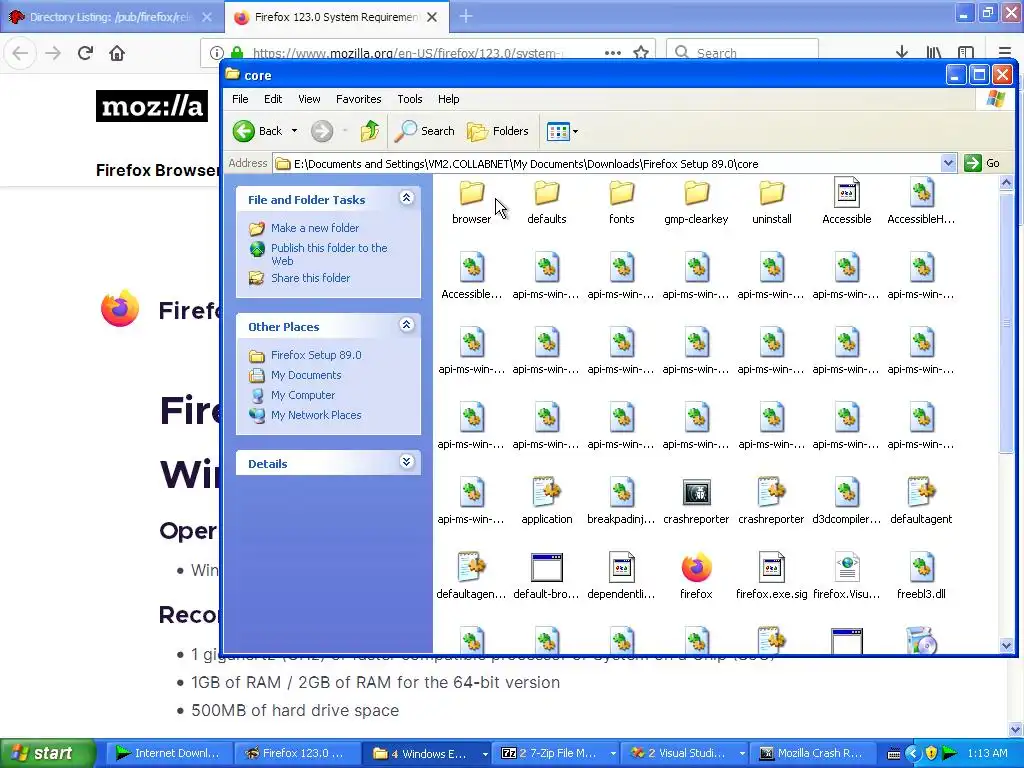
Task: Reload the Firefox page
Action: point(86,53)
